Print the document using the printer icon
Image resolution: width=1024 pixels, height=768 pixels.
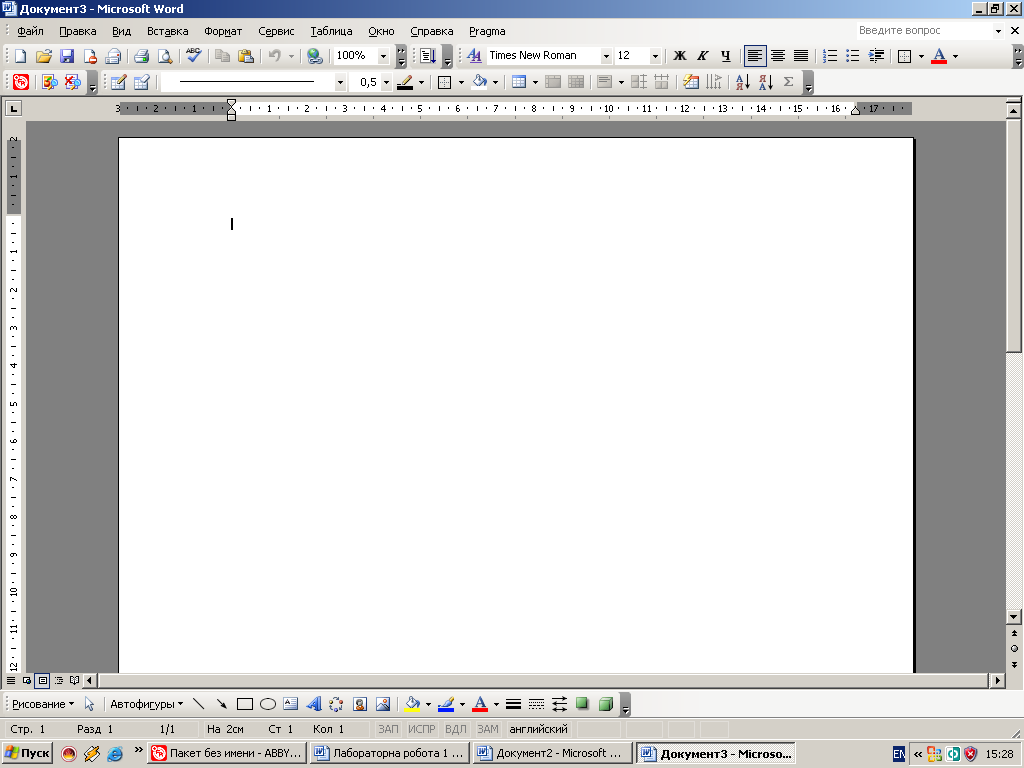141,56
